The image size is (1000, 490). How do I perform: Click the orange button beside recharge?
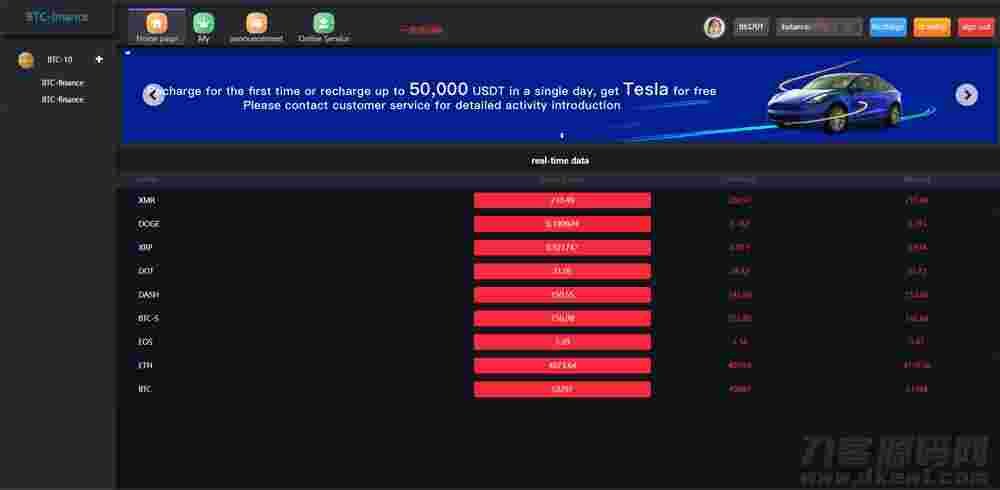[932, 27]
